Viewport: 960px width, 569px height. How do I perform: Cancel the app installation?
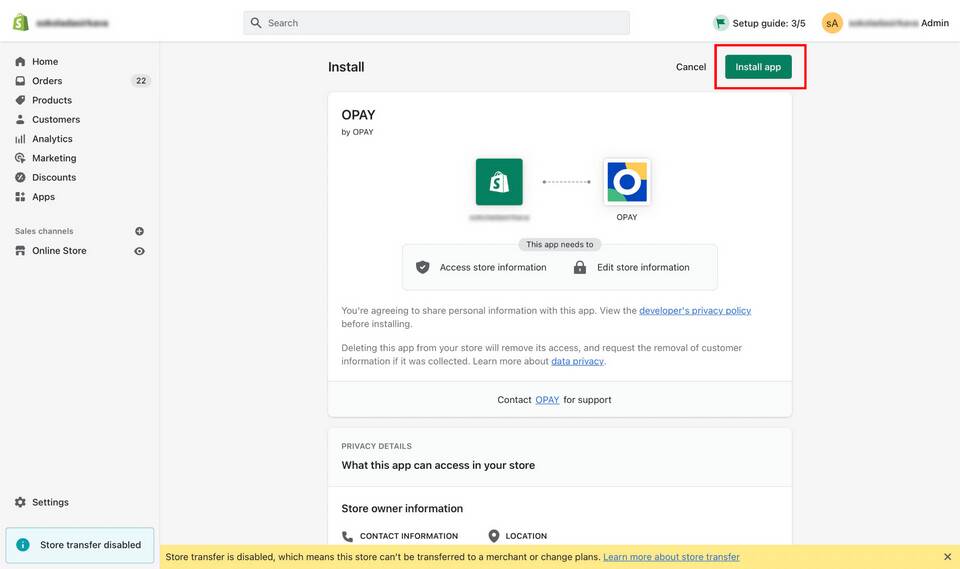(x=691, y=67)
